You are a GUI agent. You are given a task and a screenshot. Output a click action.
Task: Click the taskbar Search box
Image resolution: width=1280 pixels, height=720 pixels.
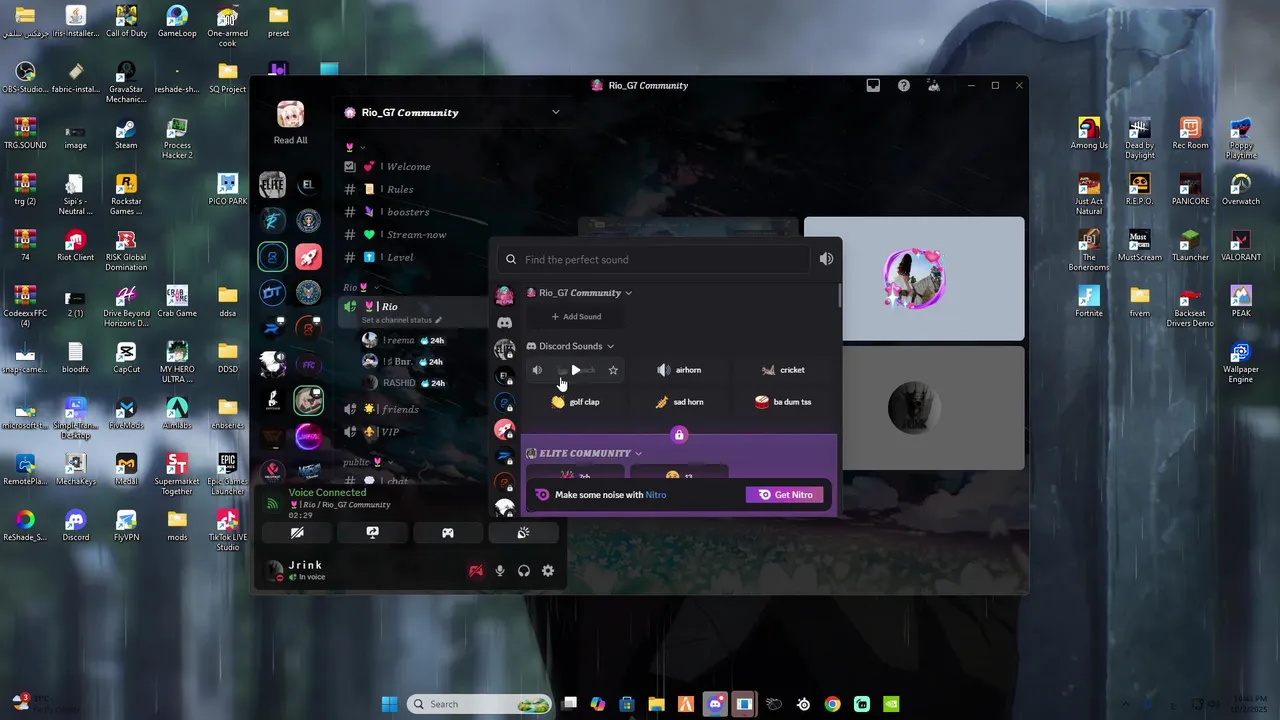pyautogui.click(x=479, y=704)
